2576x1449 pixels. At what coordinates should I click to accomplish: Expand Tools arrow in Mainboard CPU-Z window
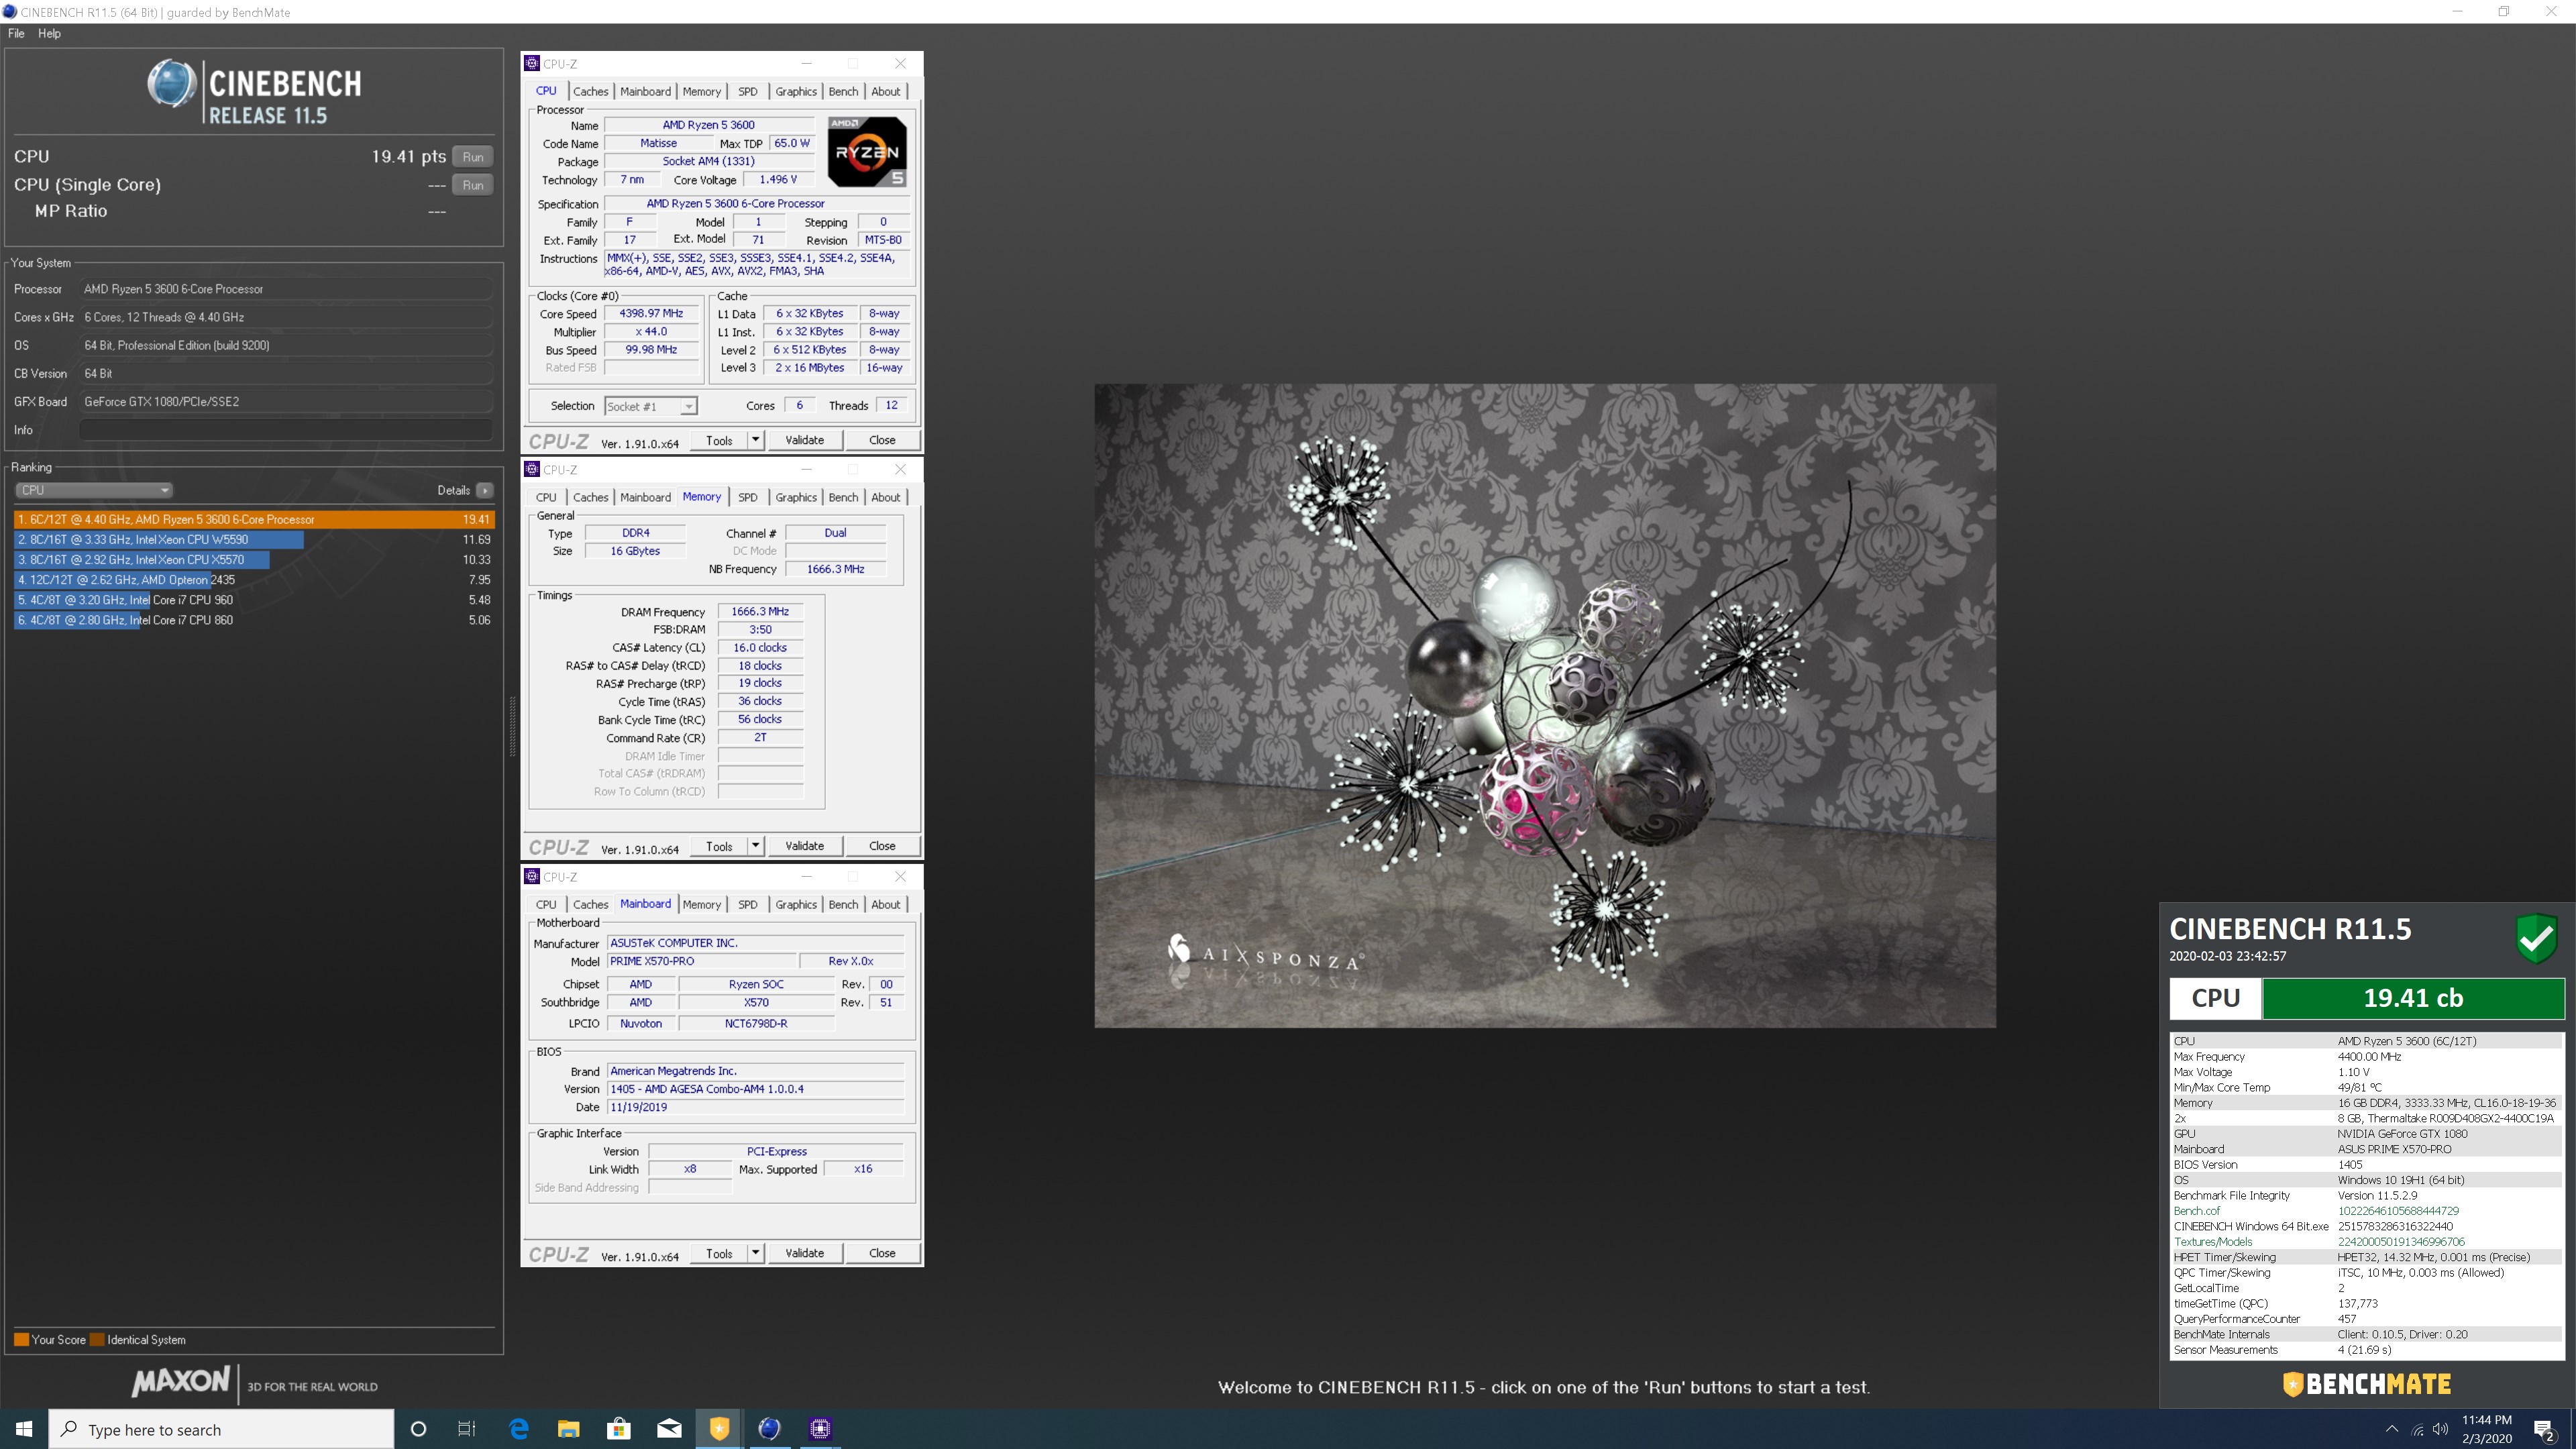tap(756, 1253)
